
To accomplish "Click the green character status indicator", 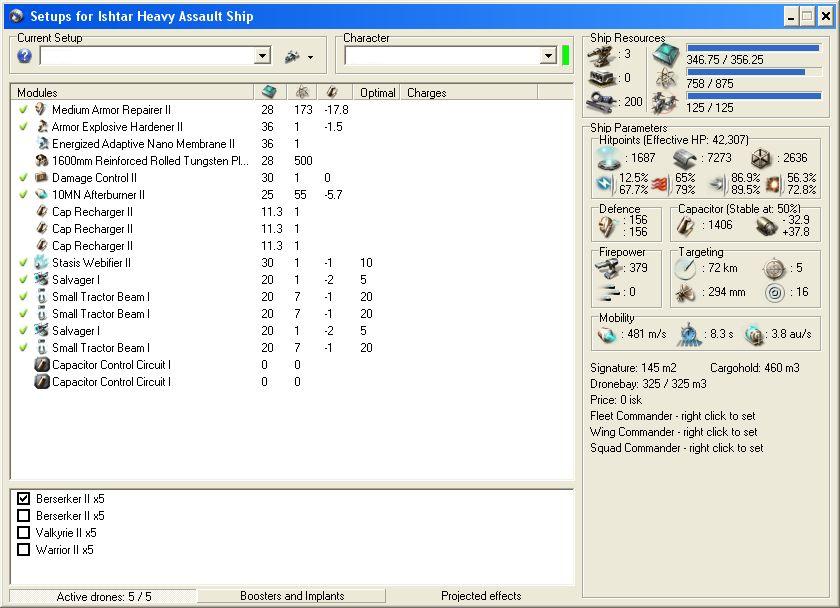I will pos(565,56).
